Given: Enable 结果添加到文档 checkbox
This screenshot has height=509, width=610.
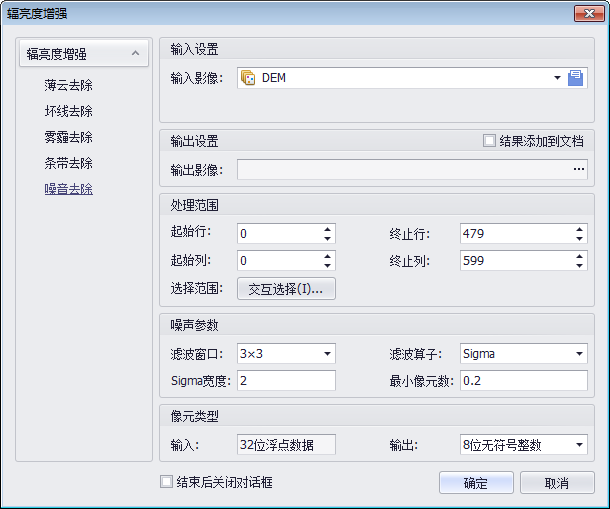Looking at the screenshot, I should (489, 141).
